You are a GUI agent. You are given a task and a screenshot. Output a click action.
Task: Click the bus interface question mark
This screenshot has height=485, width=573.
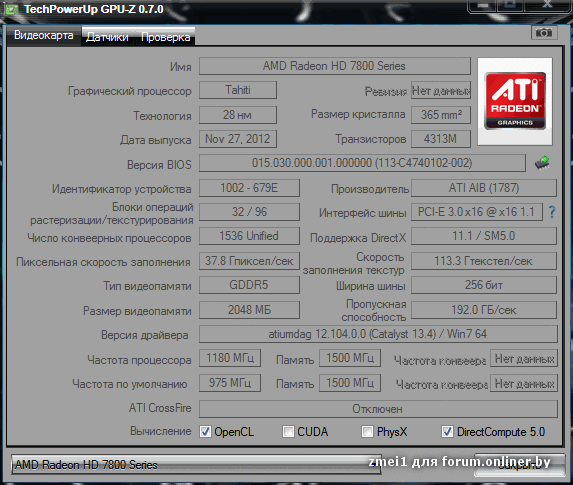click(552, 212)
